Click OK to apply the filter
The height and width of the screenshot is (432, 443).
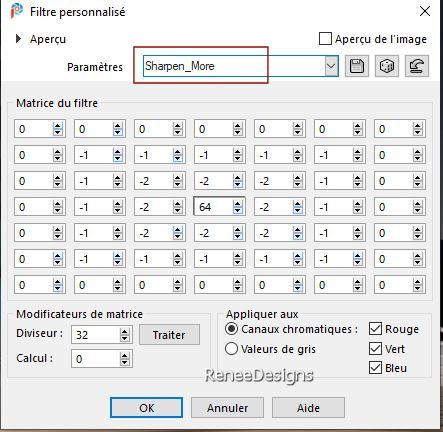click(146, 408)
